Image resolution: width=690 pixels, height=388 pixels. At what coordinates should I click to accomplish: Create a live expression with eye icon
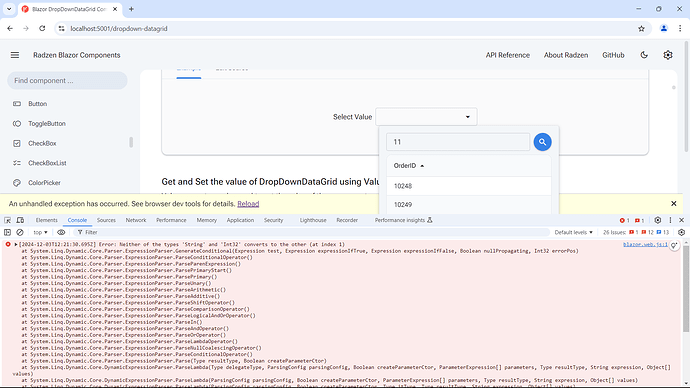[x=61, y=232]
